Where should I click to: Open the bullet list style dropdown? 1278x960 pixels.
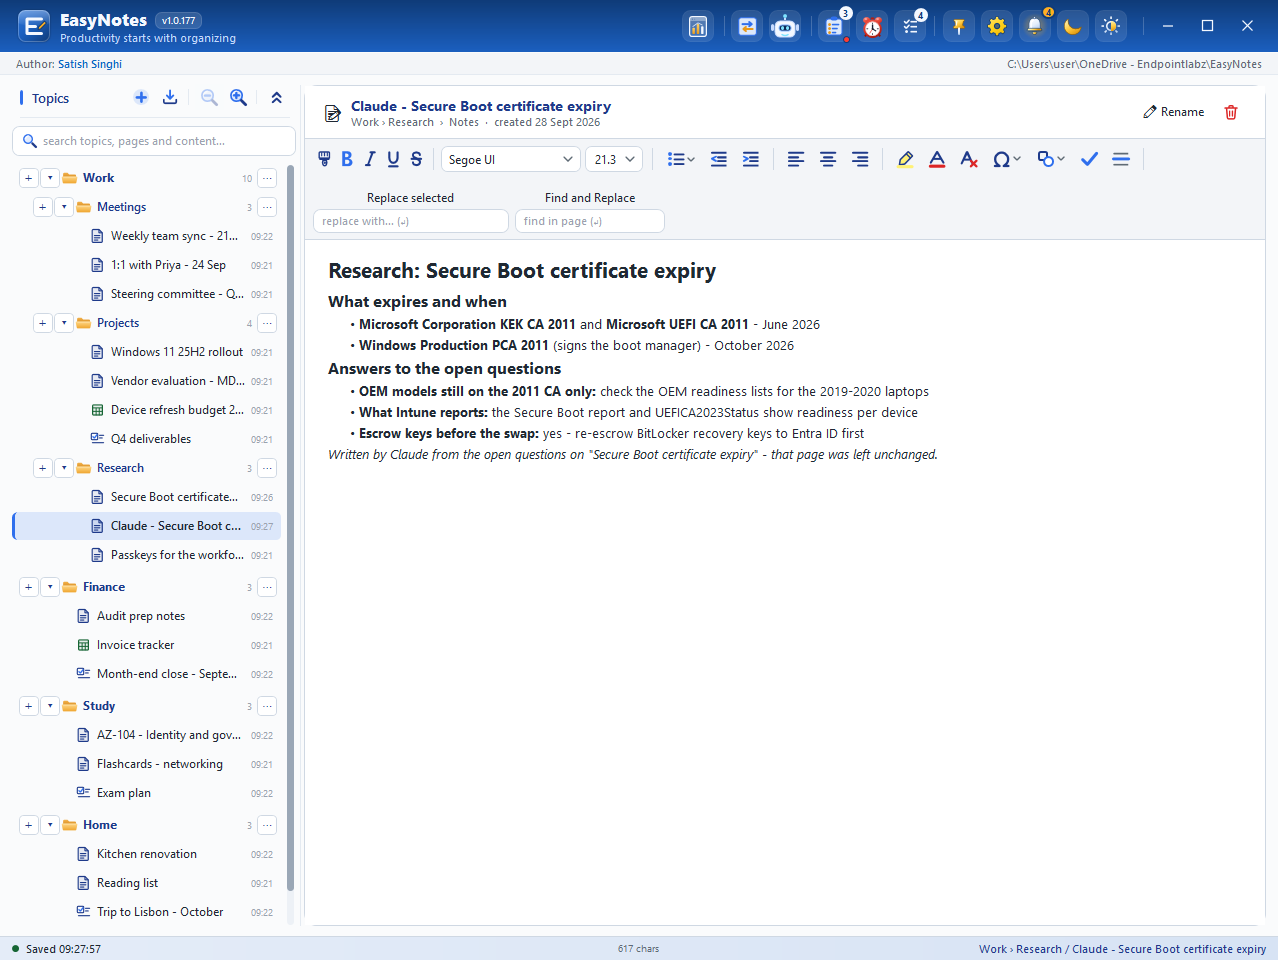click(681, 159)
